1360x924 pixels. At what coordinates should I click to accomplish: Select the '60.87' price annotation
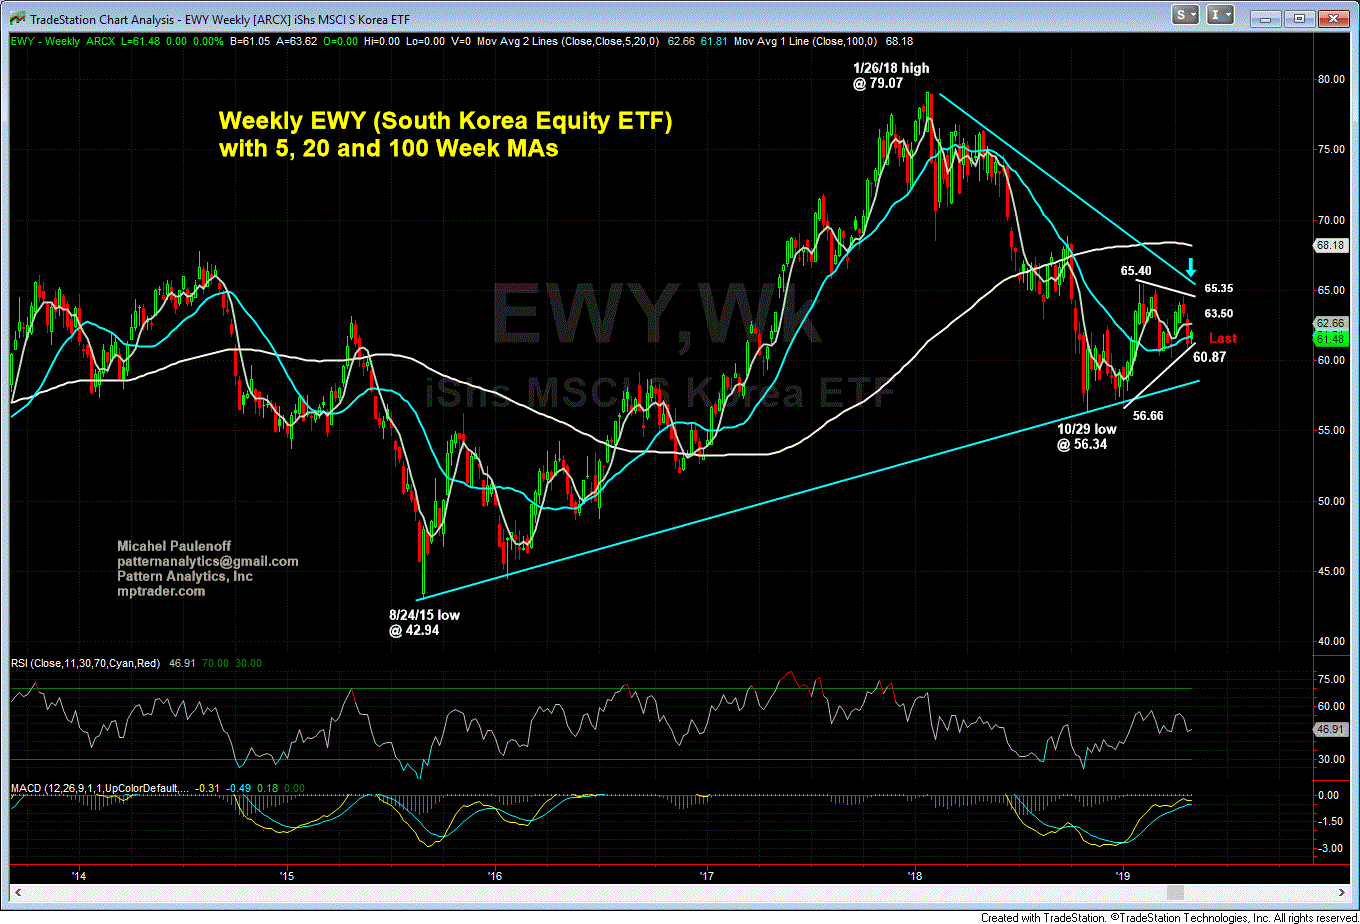[1210, 356]
